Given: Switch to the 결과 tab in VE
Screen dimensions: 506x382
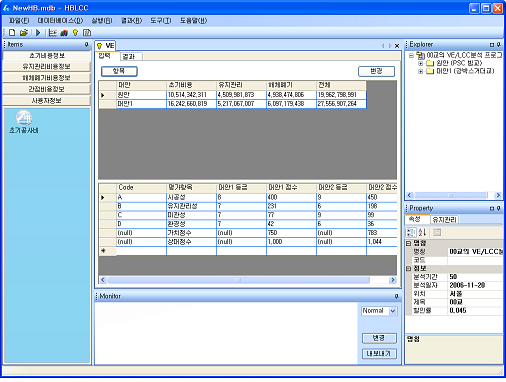Looking at the screenshot, I should pyautogui.click(x=130, y=56).
